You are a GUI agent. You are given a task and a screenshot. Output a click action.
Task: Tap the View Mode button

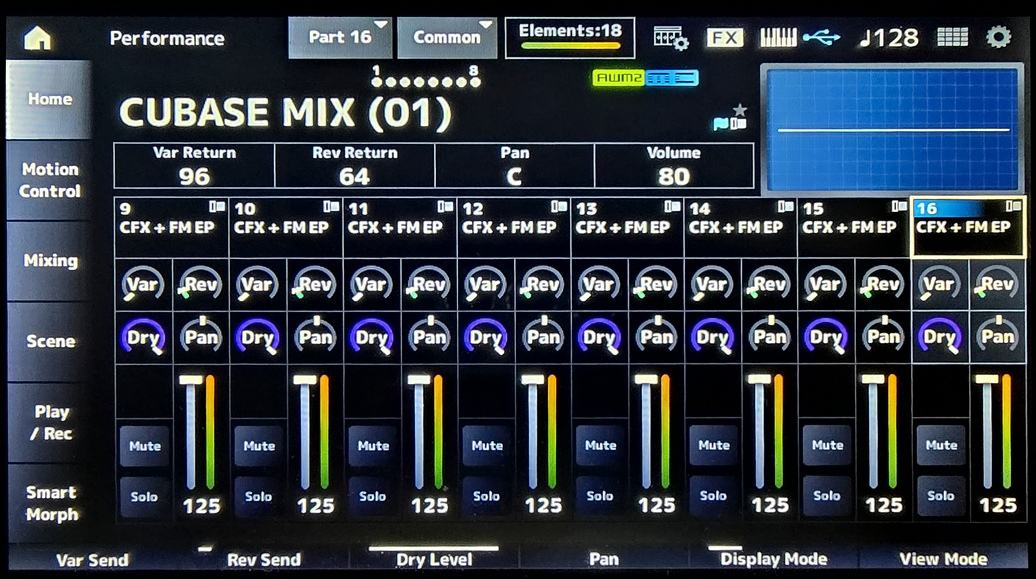click(943, 559)
